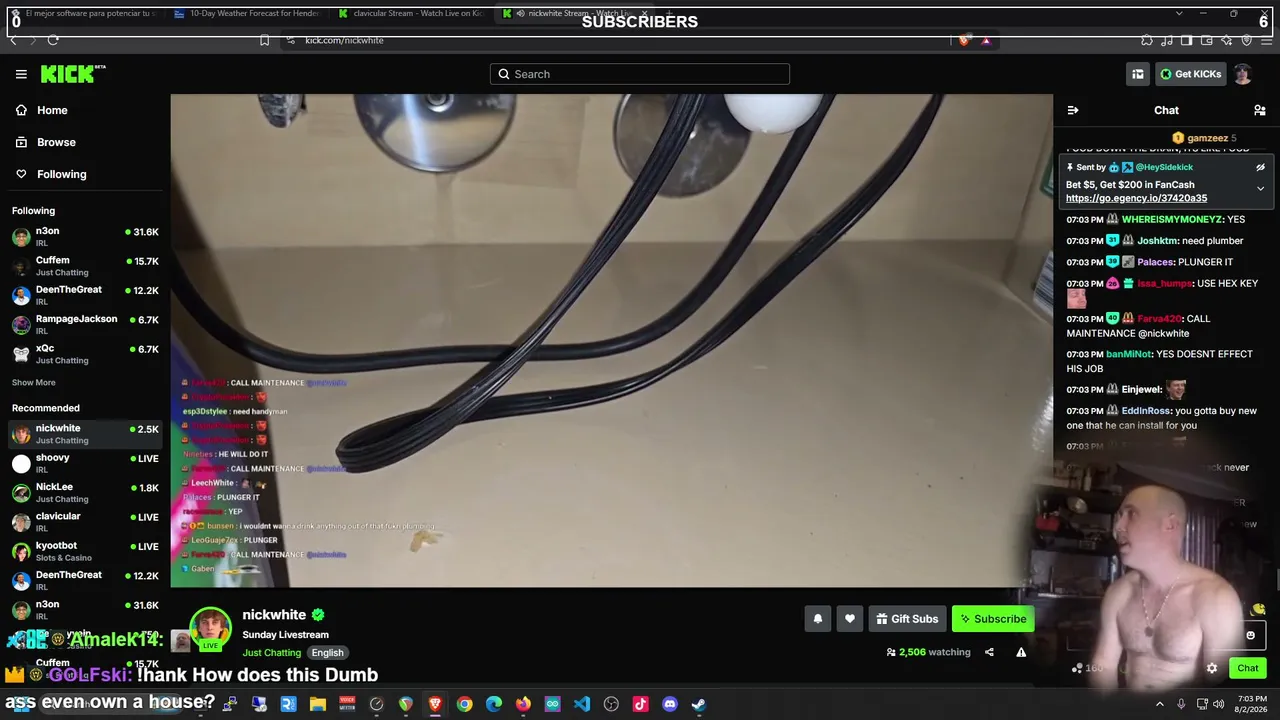
Task: Show hidden system tray icons
Action: [1160, 704]
